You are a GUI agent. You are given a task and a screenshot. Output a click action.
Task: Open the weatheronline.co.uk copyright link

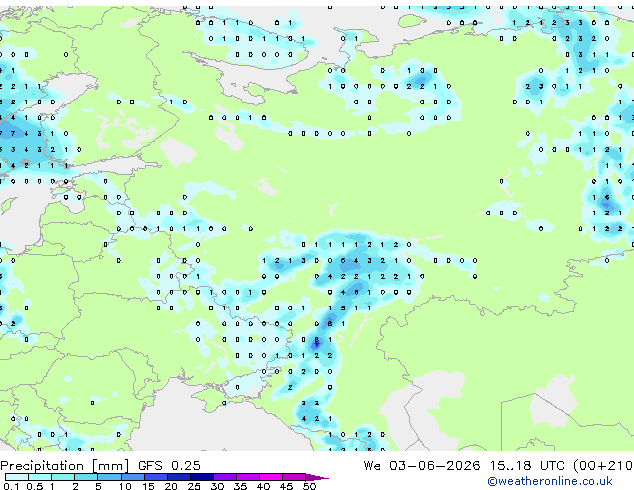(x=550, y=481)
